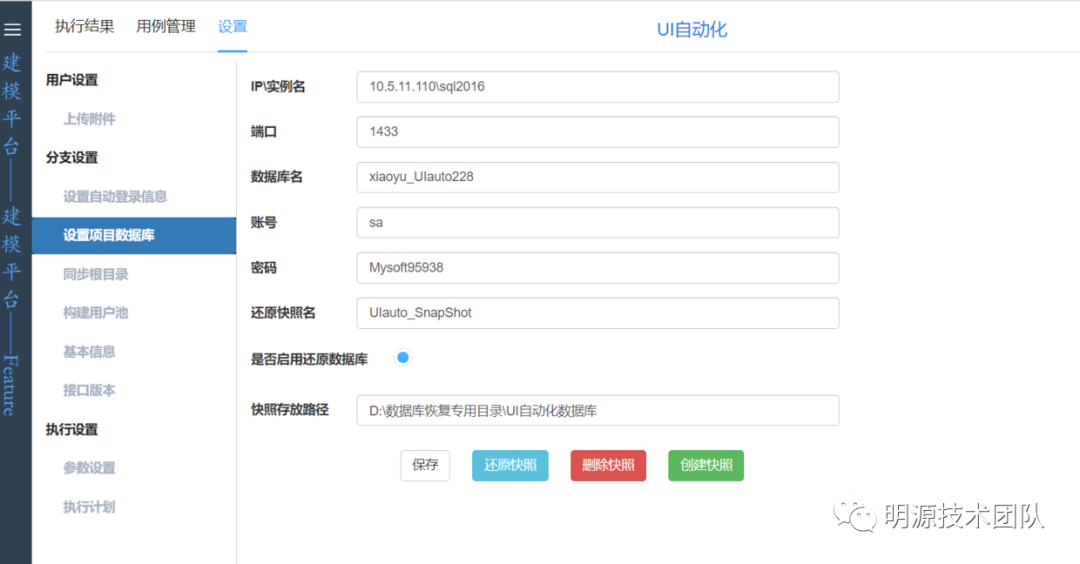
Task: Focus the 端口 input with 1433
Action: coord(598,132)
